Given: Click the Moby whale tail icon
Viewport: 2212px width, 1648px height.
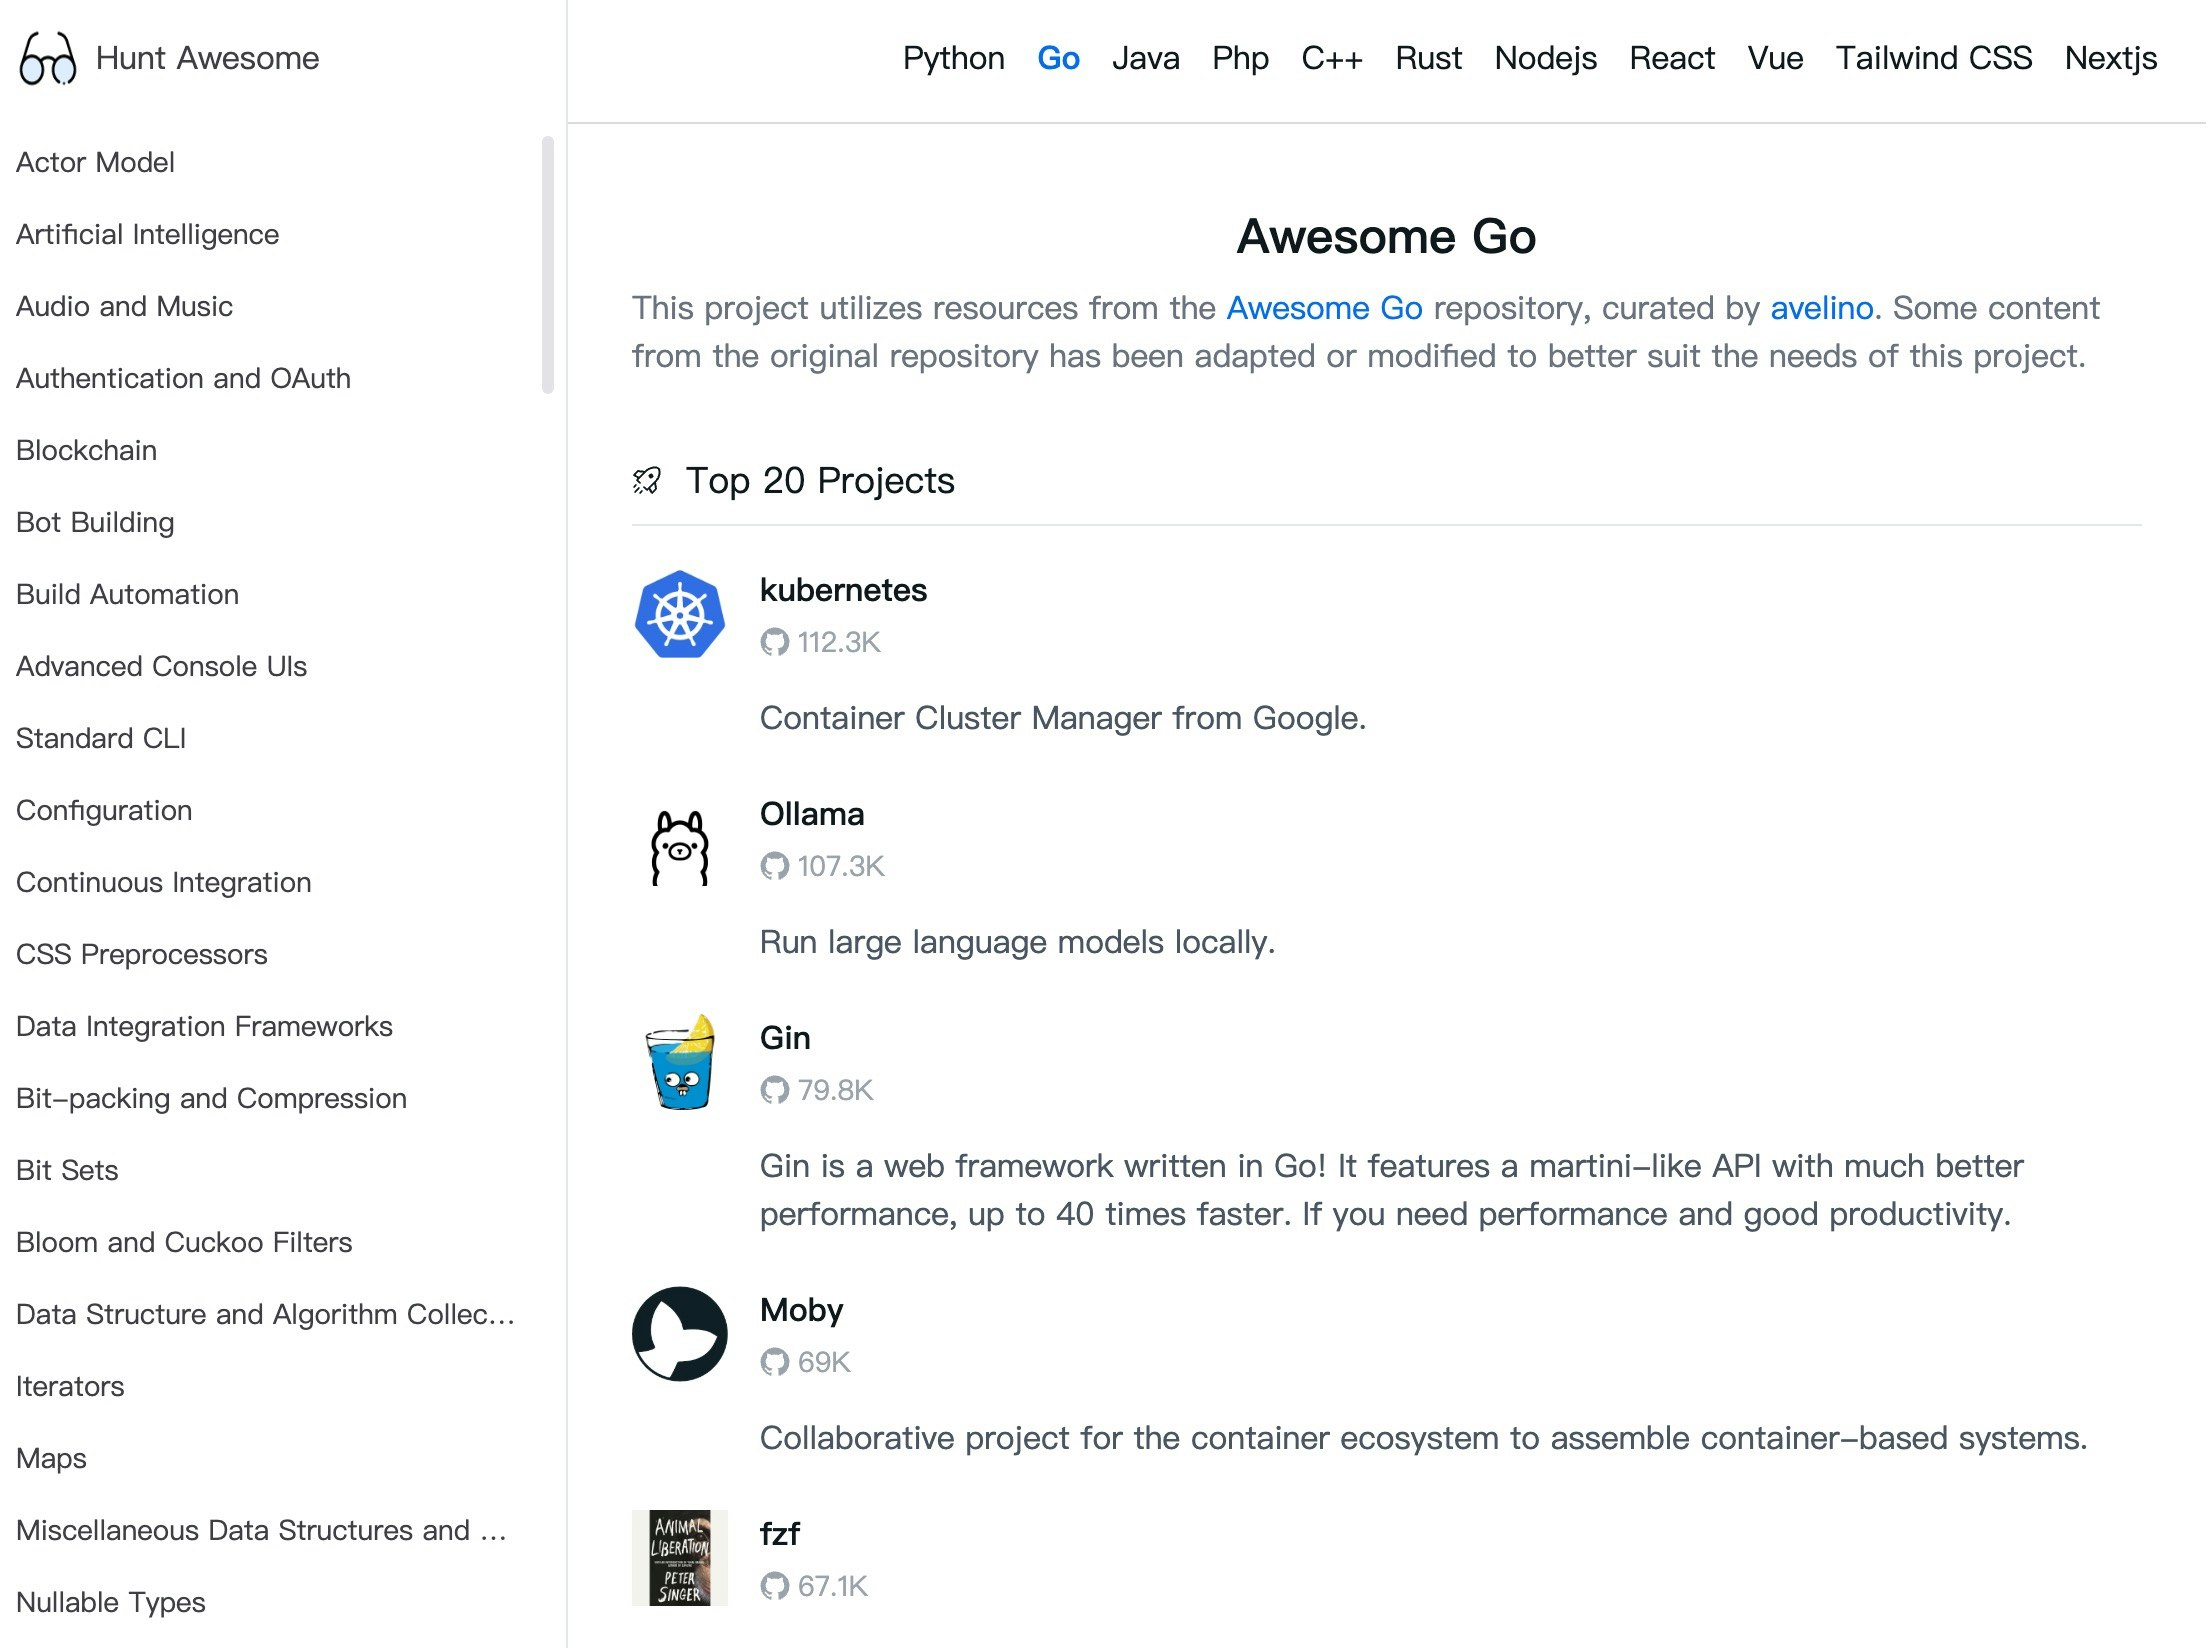Looking at the screenshot, I should (x=680, y=1334).
